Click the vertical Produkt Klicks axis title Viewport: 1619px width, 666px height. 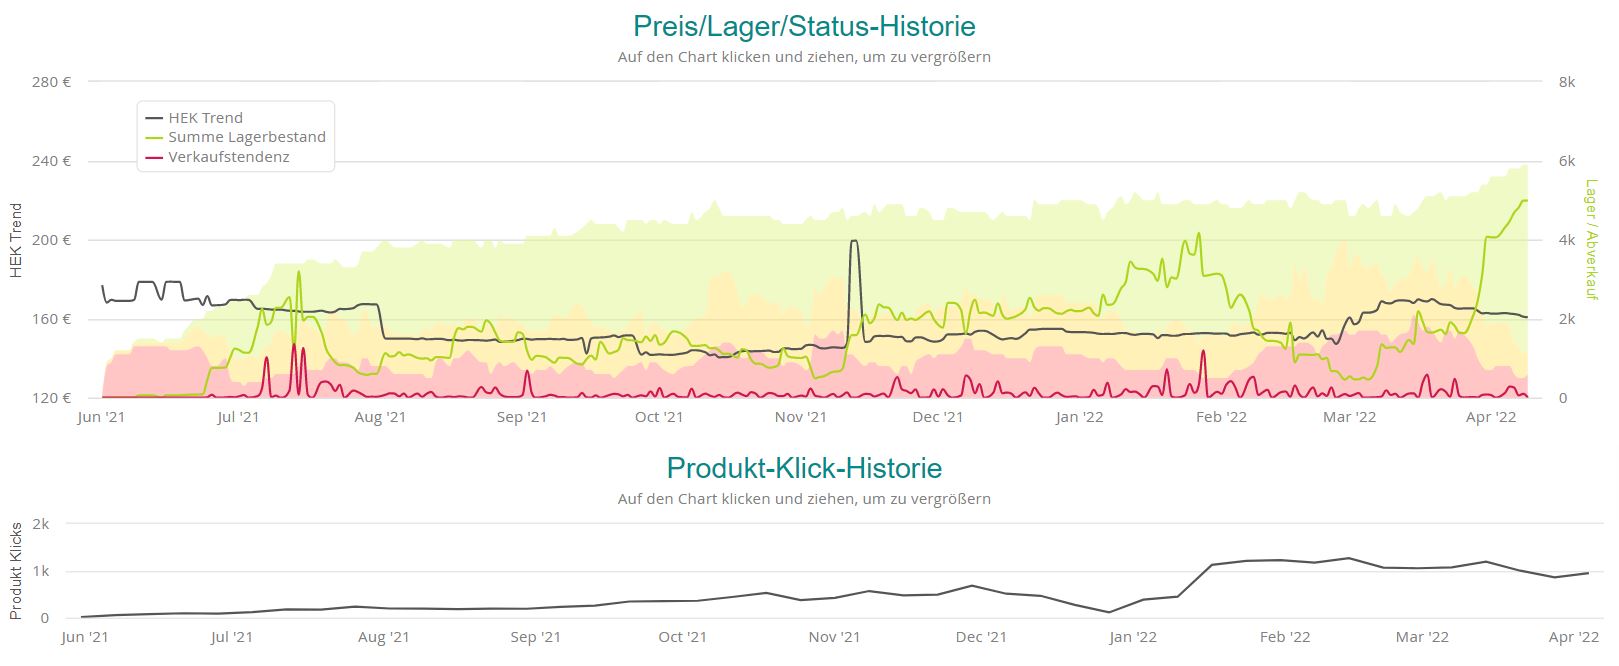(x=16, y=571)
